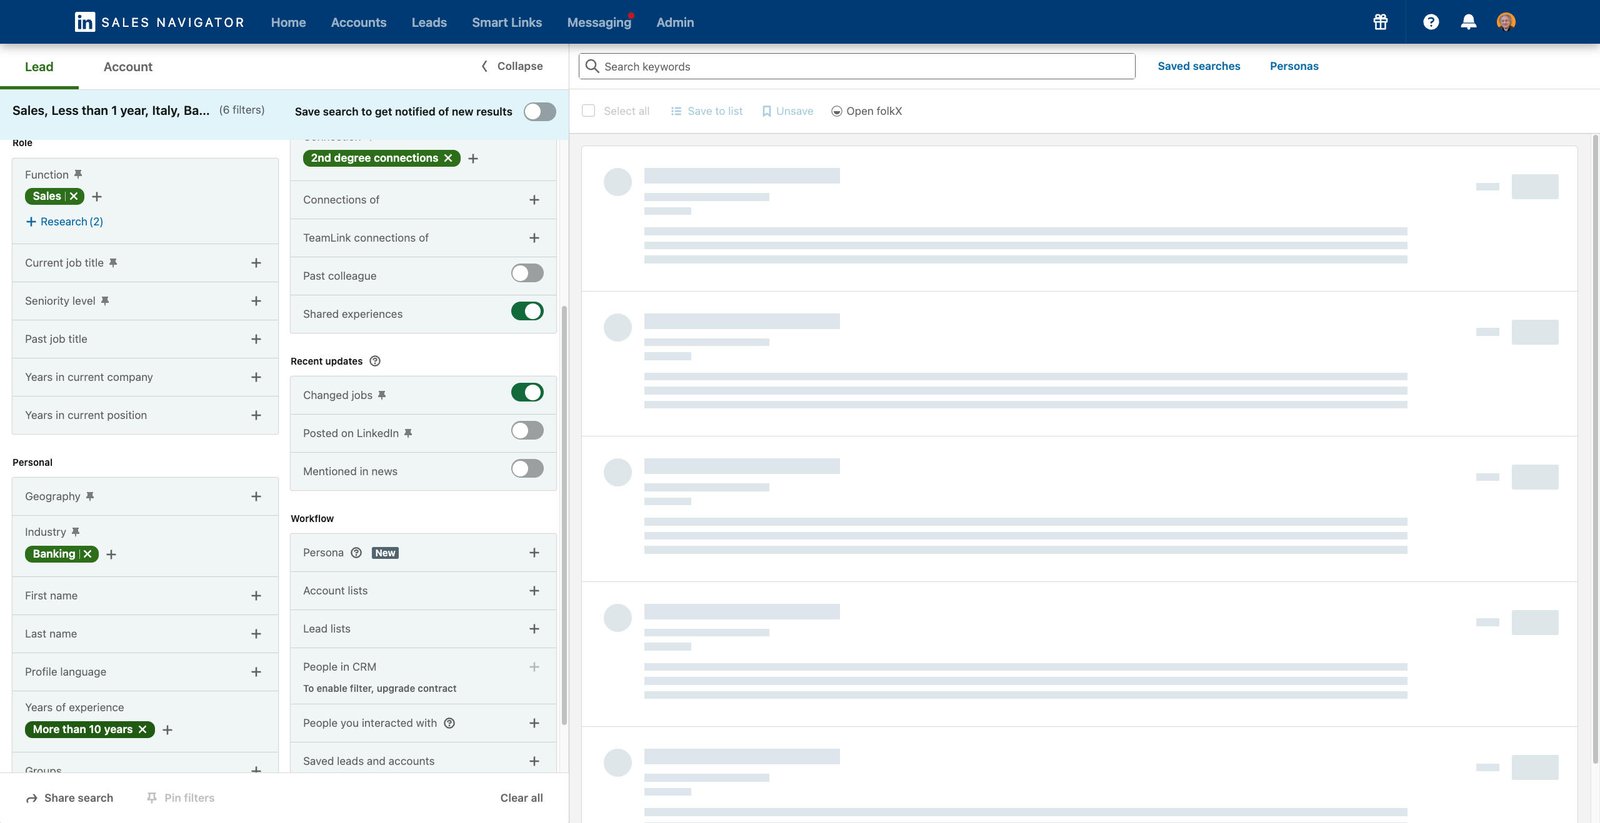Click the Persona info icon
1600x823 pixels.
pyautogui.click(x=356, y=553)
